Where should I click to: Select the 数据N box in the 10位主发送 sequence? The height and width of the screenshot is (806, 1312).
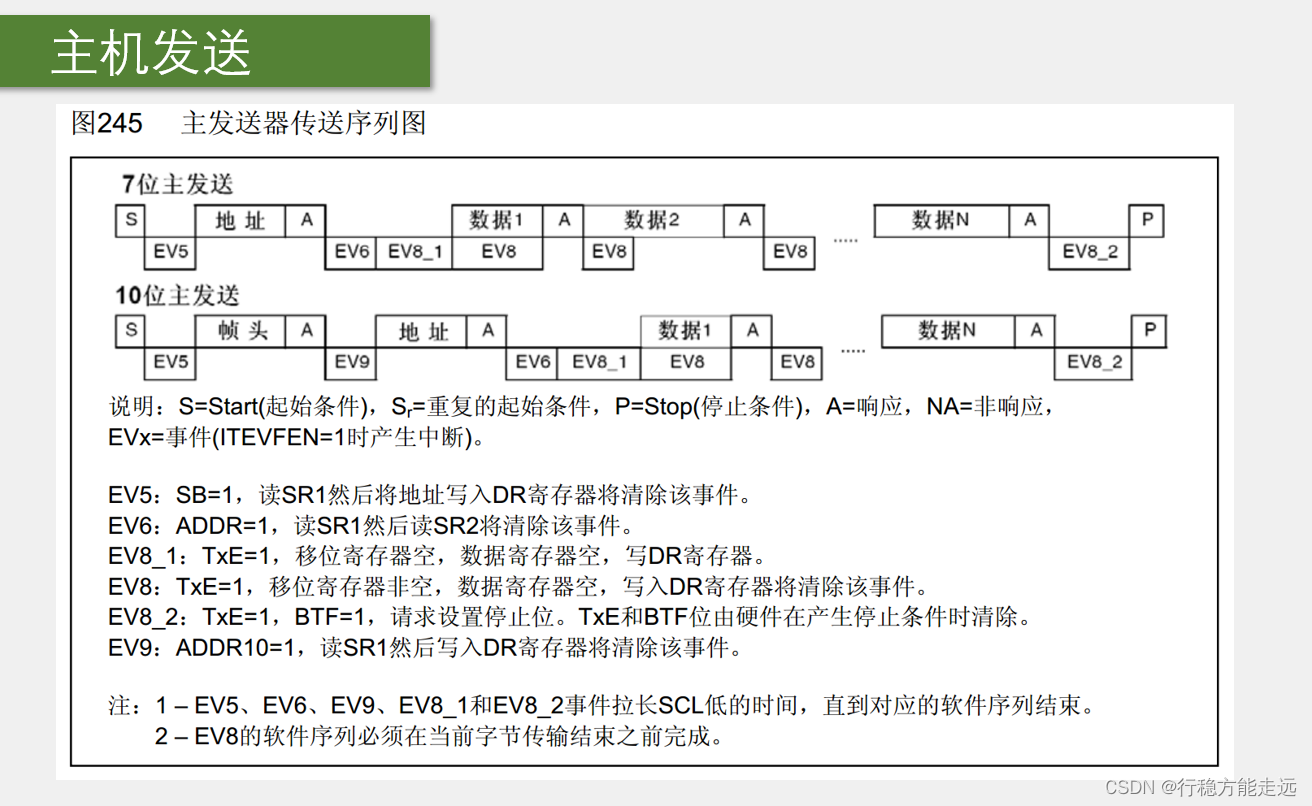[949, 331]
